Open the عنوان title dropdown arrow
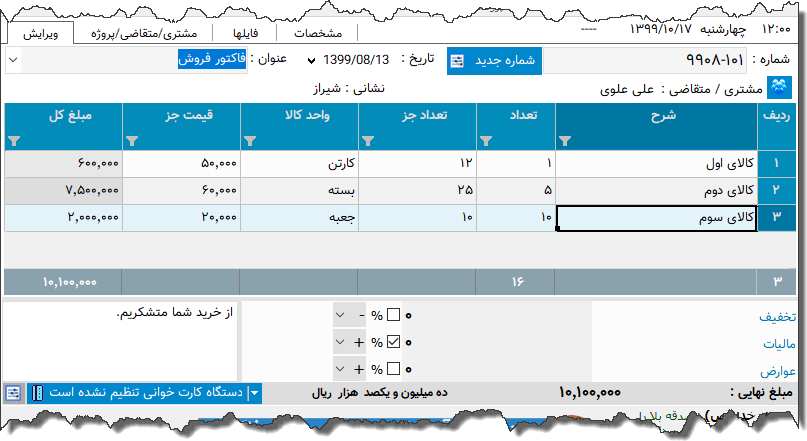The image size is (807, 441). point(13,60)
